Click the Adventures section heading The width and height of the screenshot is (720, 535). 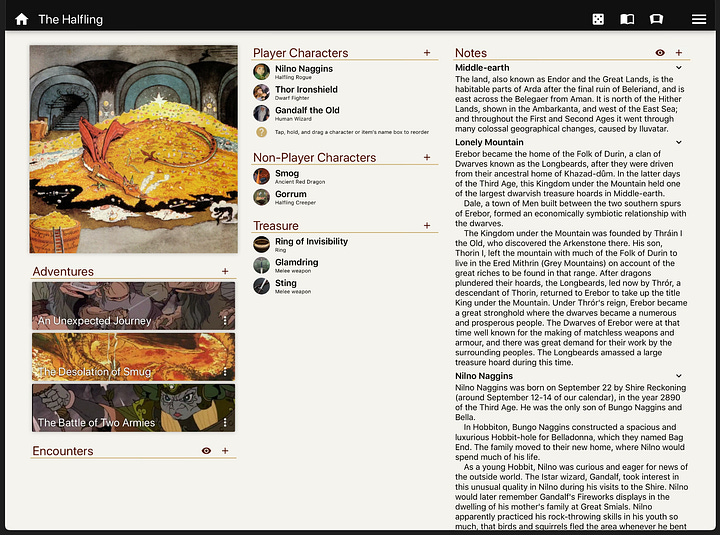pyautogui.click(x=63, y=271)
